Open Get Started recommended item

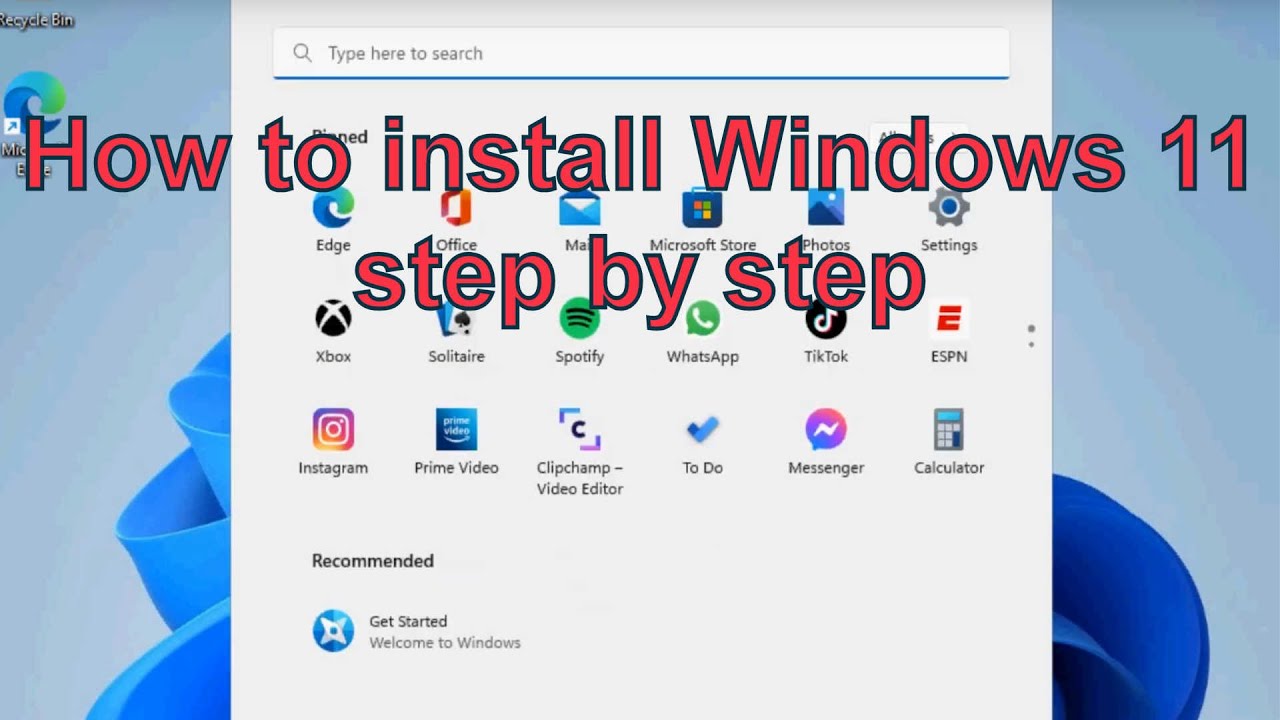[x=416, y=632]
